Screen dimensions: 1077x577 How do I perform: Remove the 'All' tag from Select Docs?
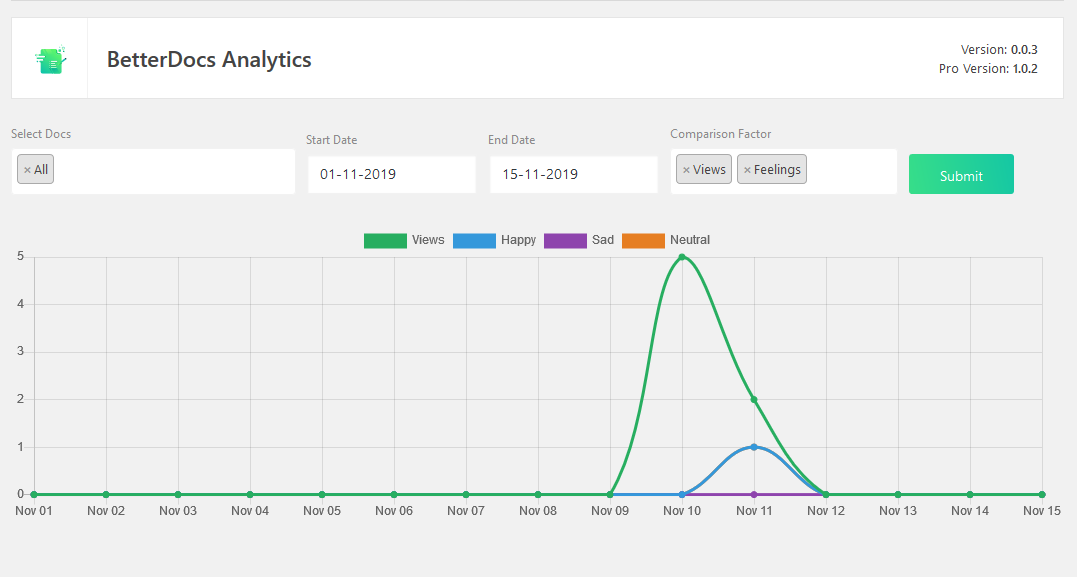(27, 170)
